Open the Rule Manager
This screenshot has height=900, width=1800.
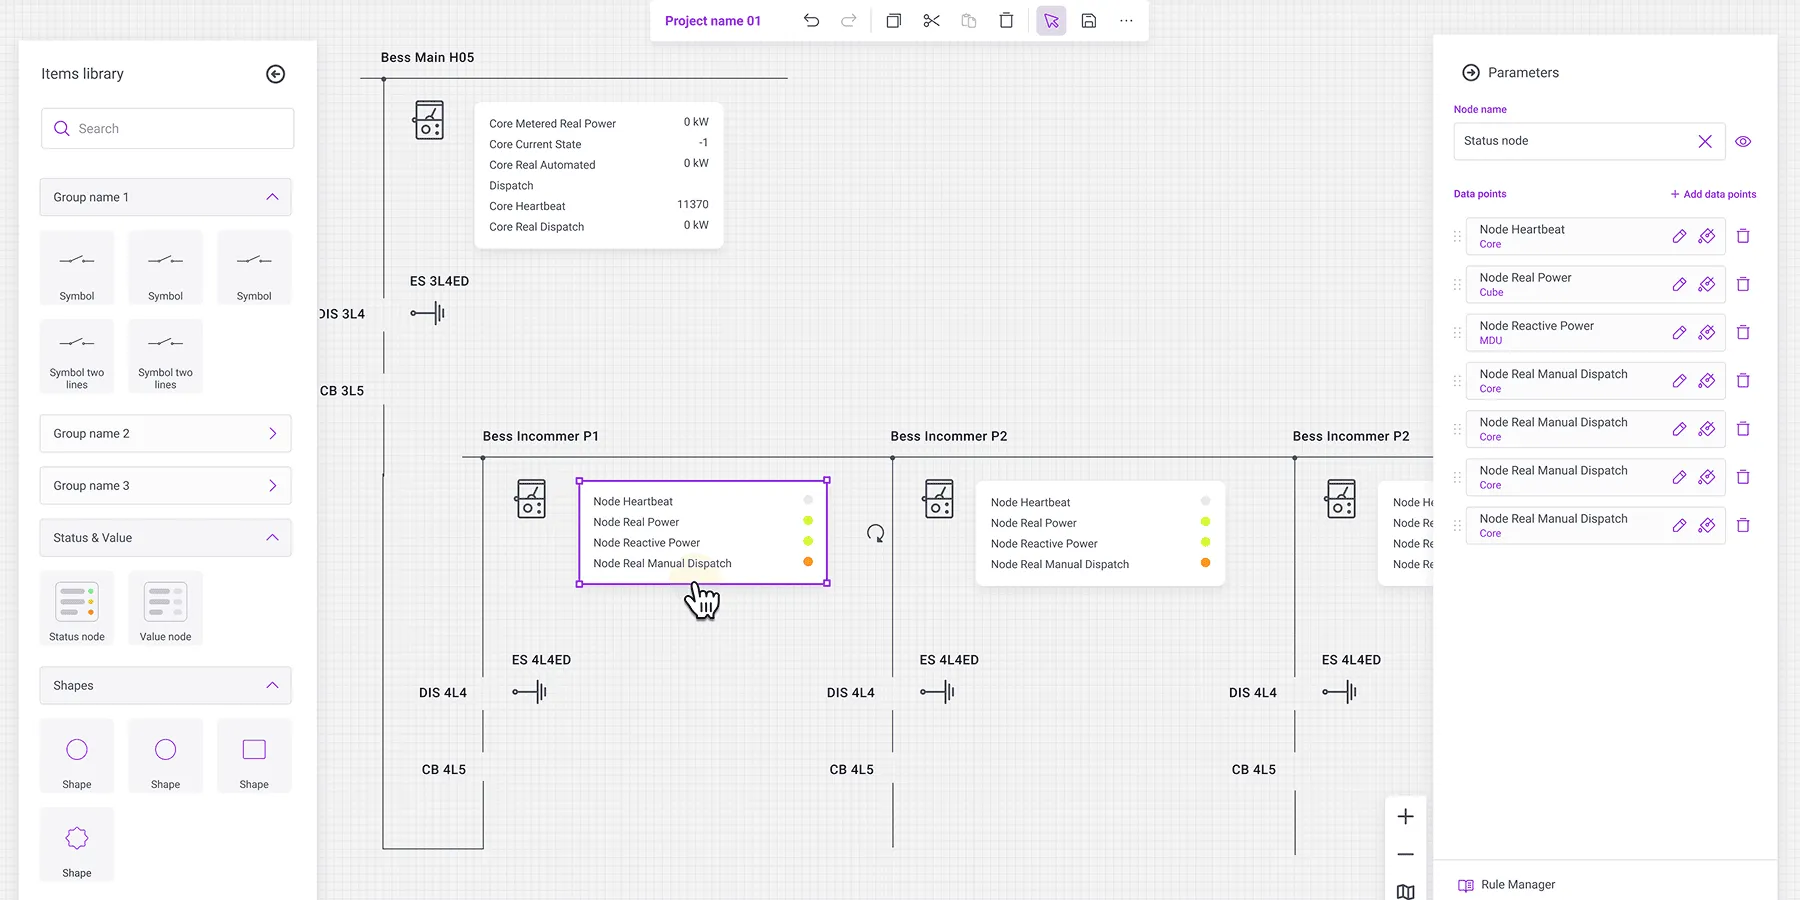1507,885
